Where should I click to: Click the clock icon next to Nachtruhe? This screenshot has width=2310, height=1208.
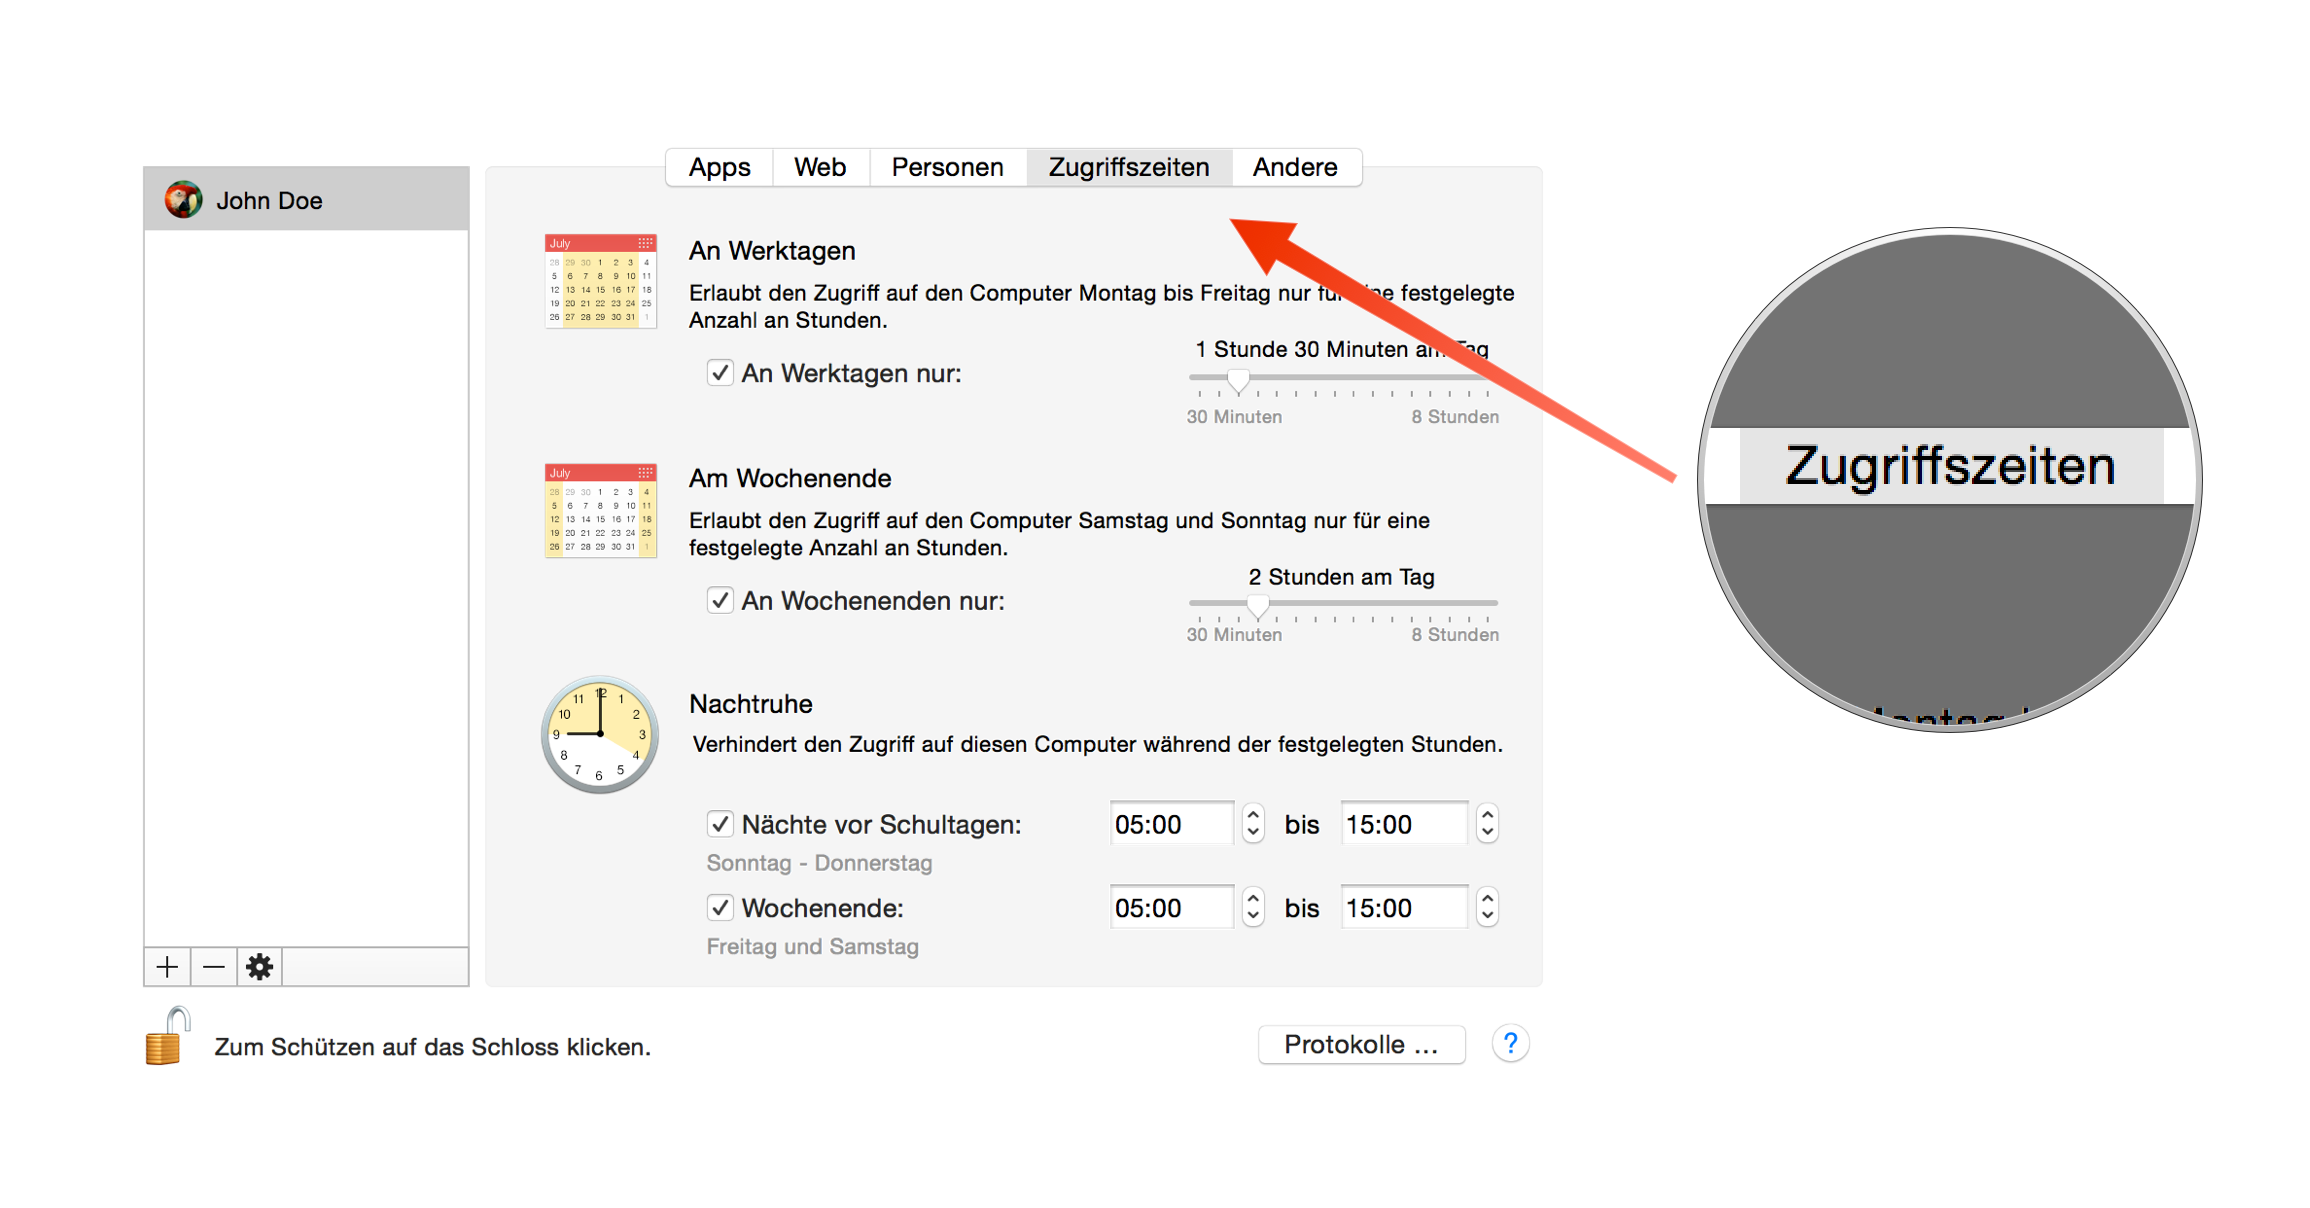[598, 735]
